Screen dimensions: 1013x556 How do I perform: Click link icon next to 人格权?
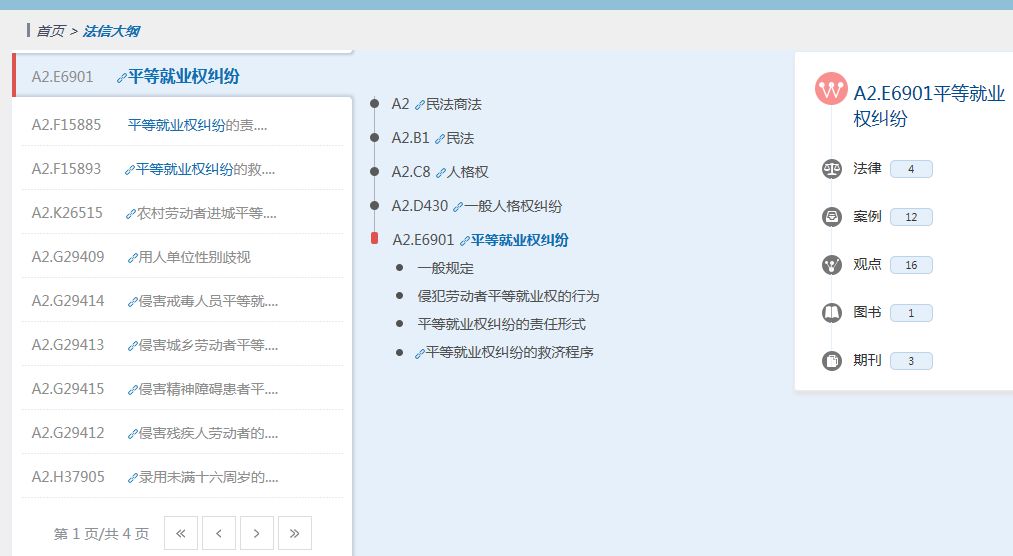point(440,173)
